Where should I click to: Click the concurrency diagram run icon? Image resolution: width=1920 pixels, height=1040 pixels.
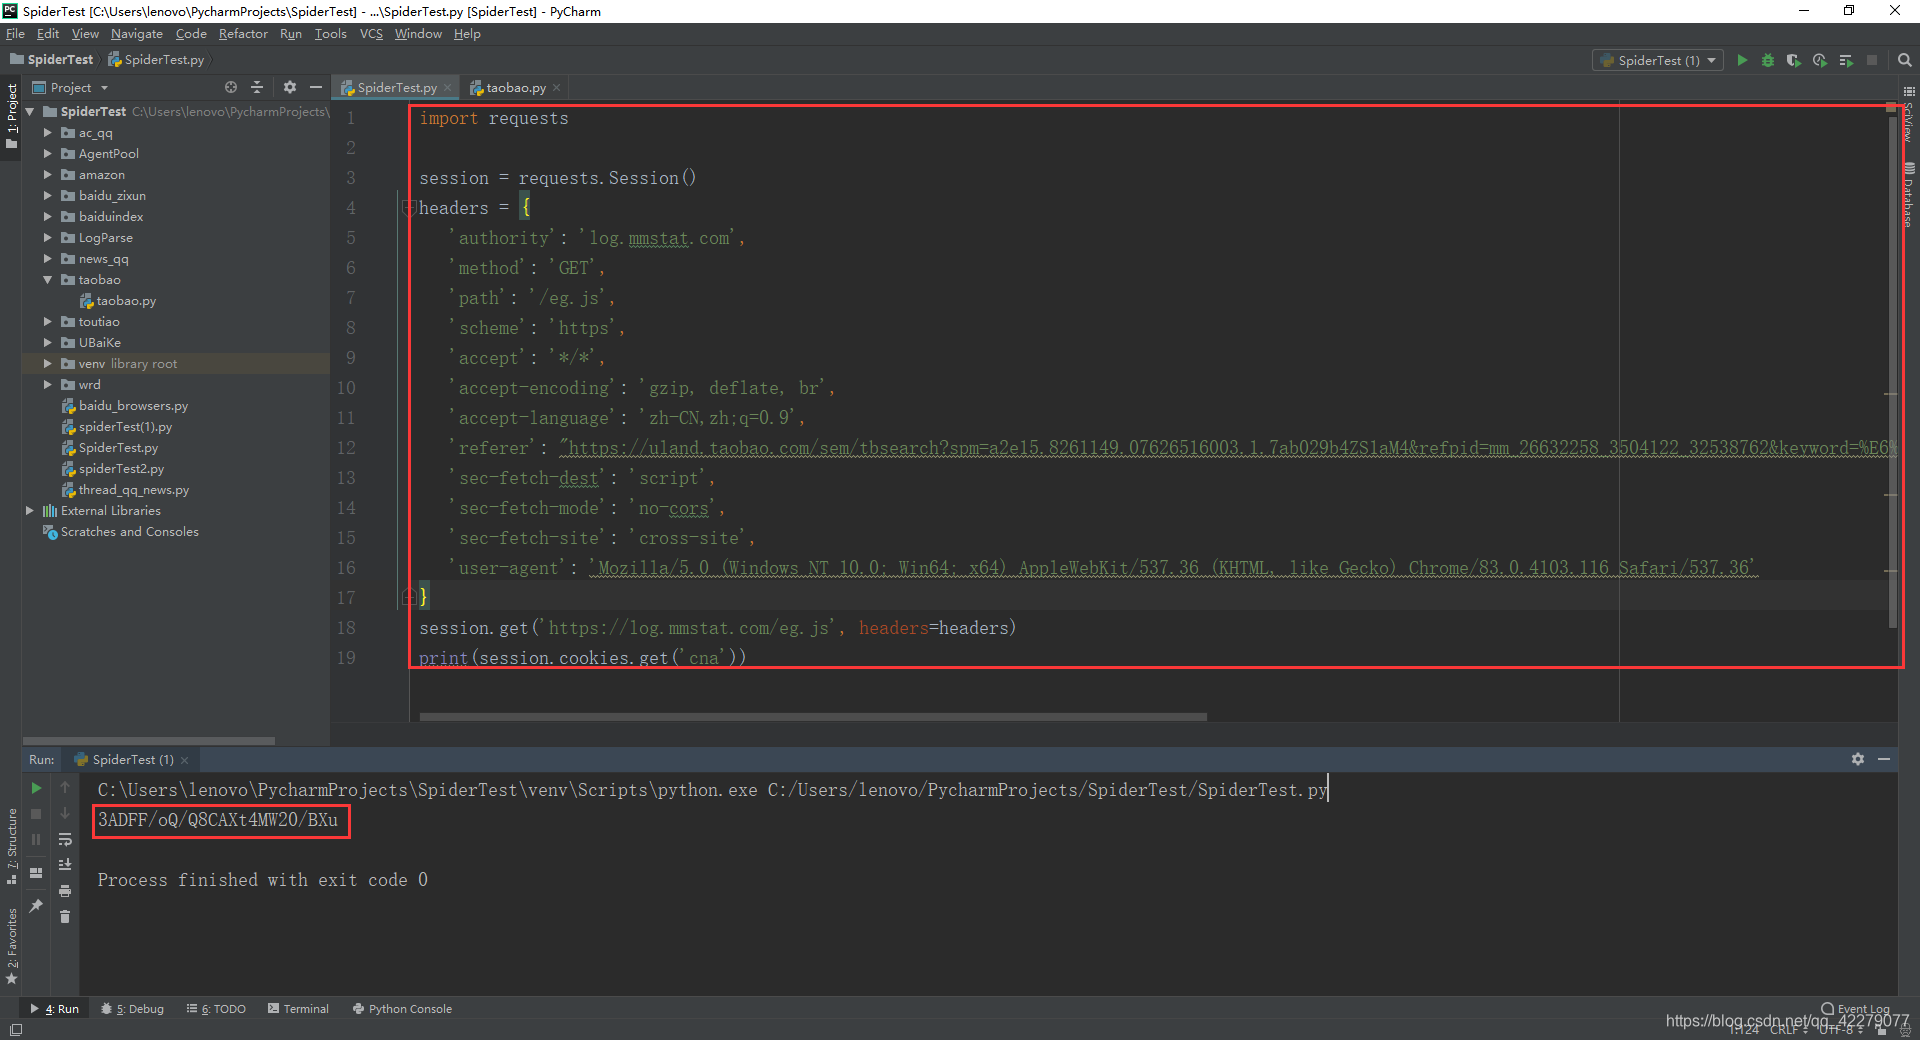1846,60
